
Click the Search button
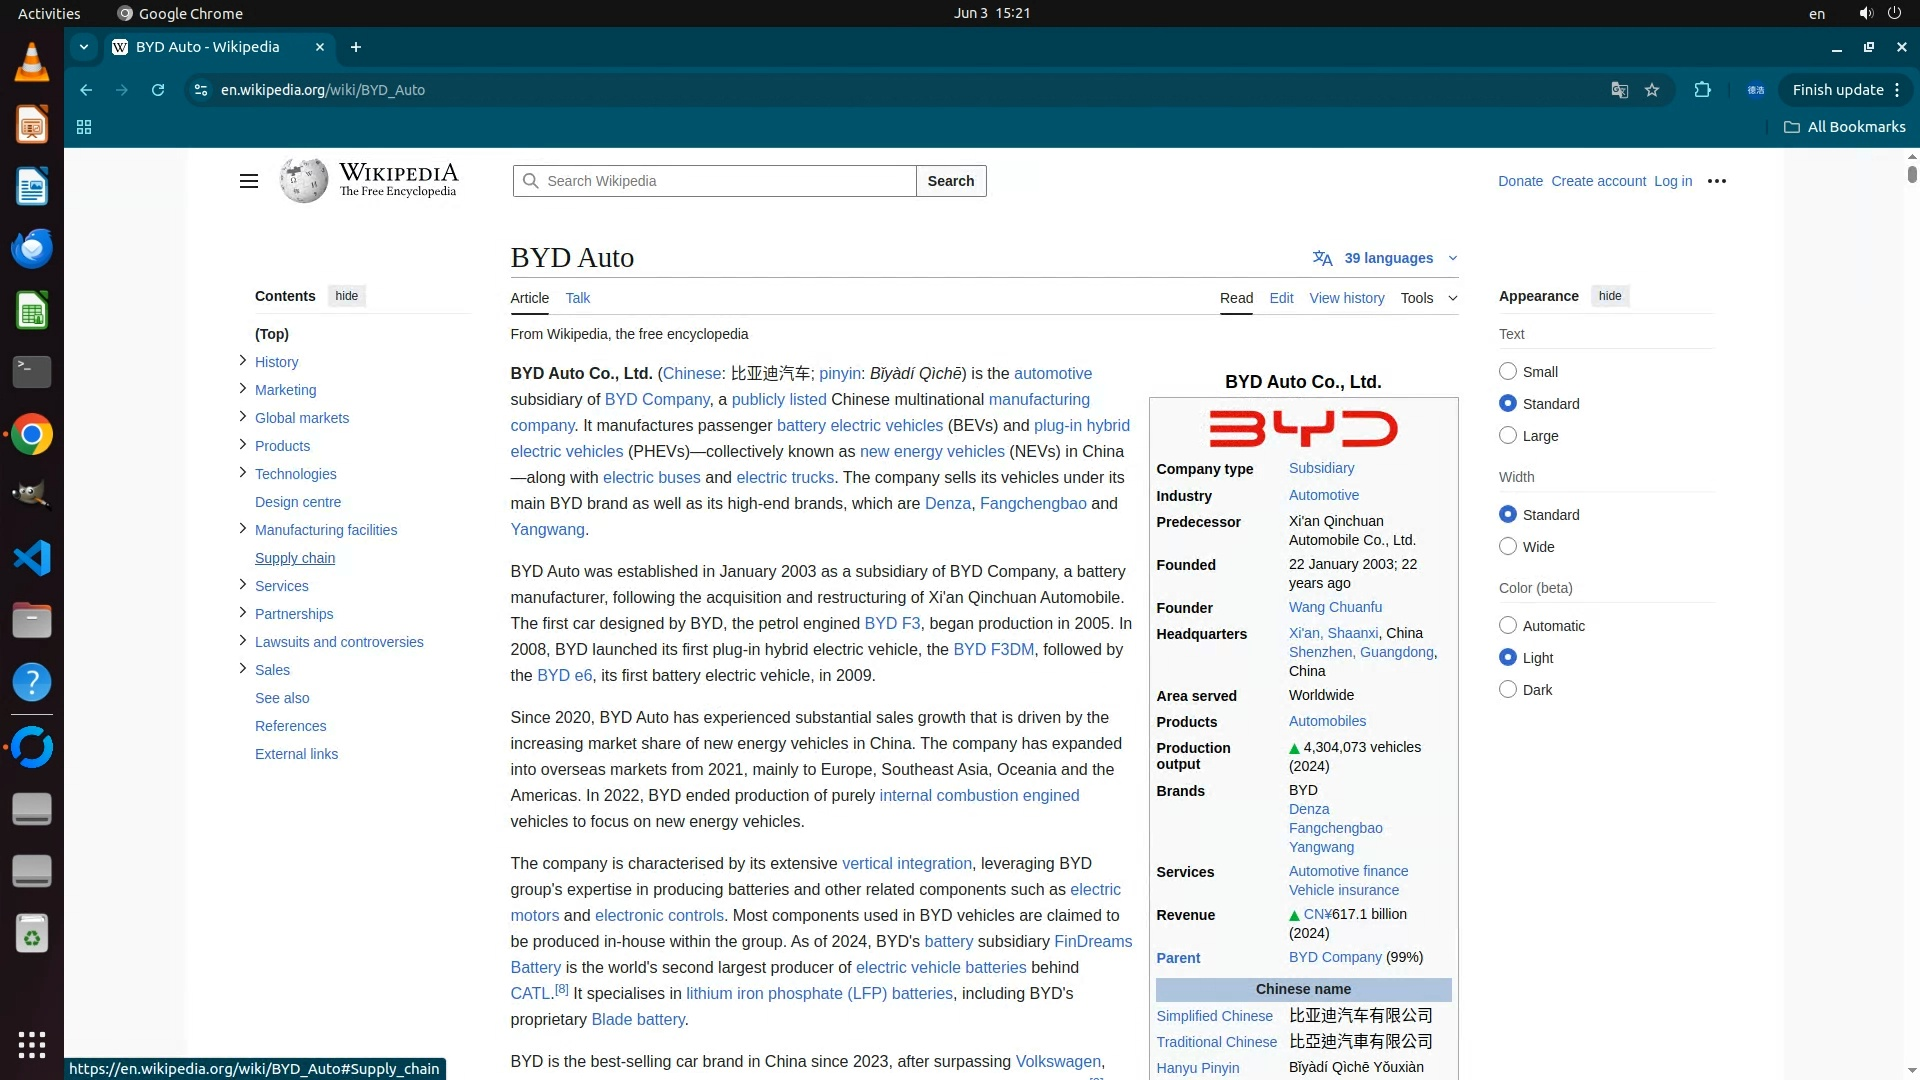[x=950, y=181]
